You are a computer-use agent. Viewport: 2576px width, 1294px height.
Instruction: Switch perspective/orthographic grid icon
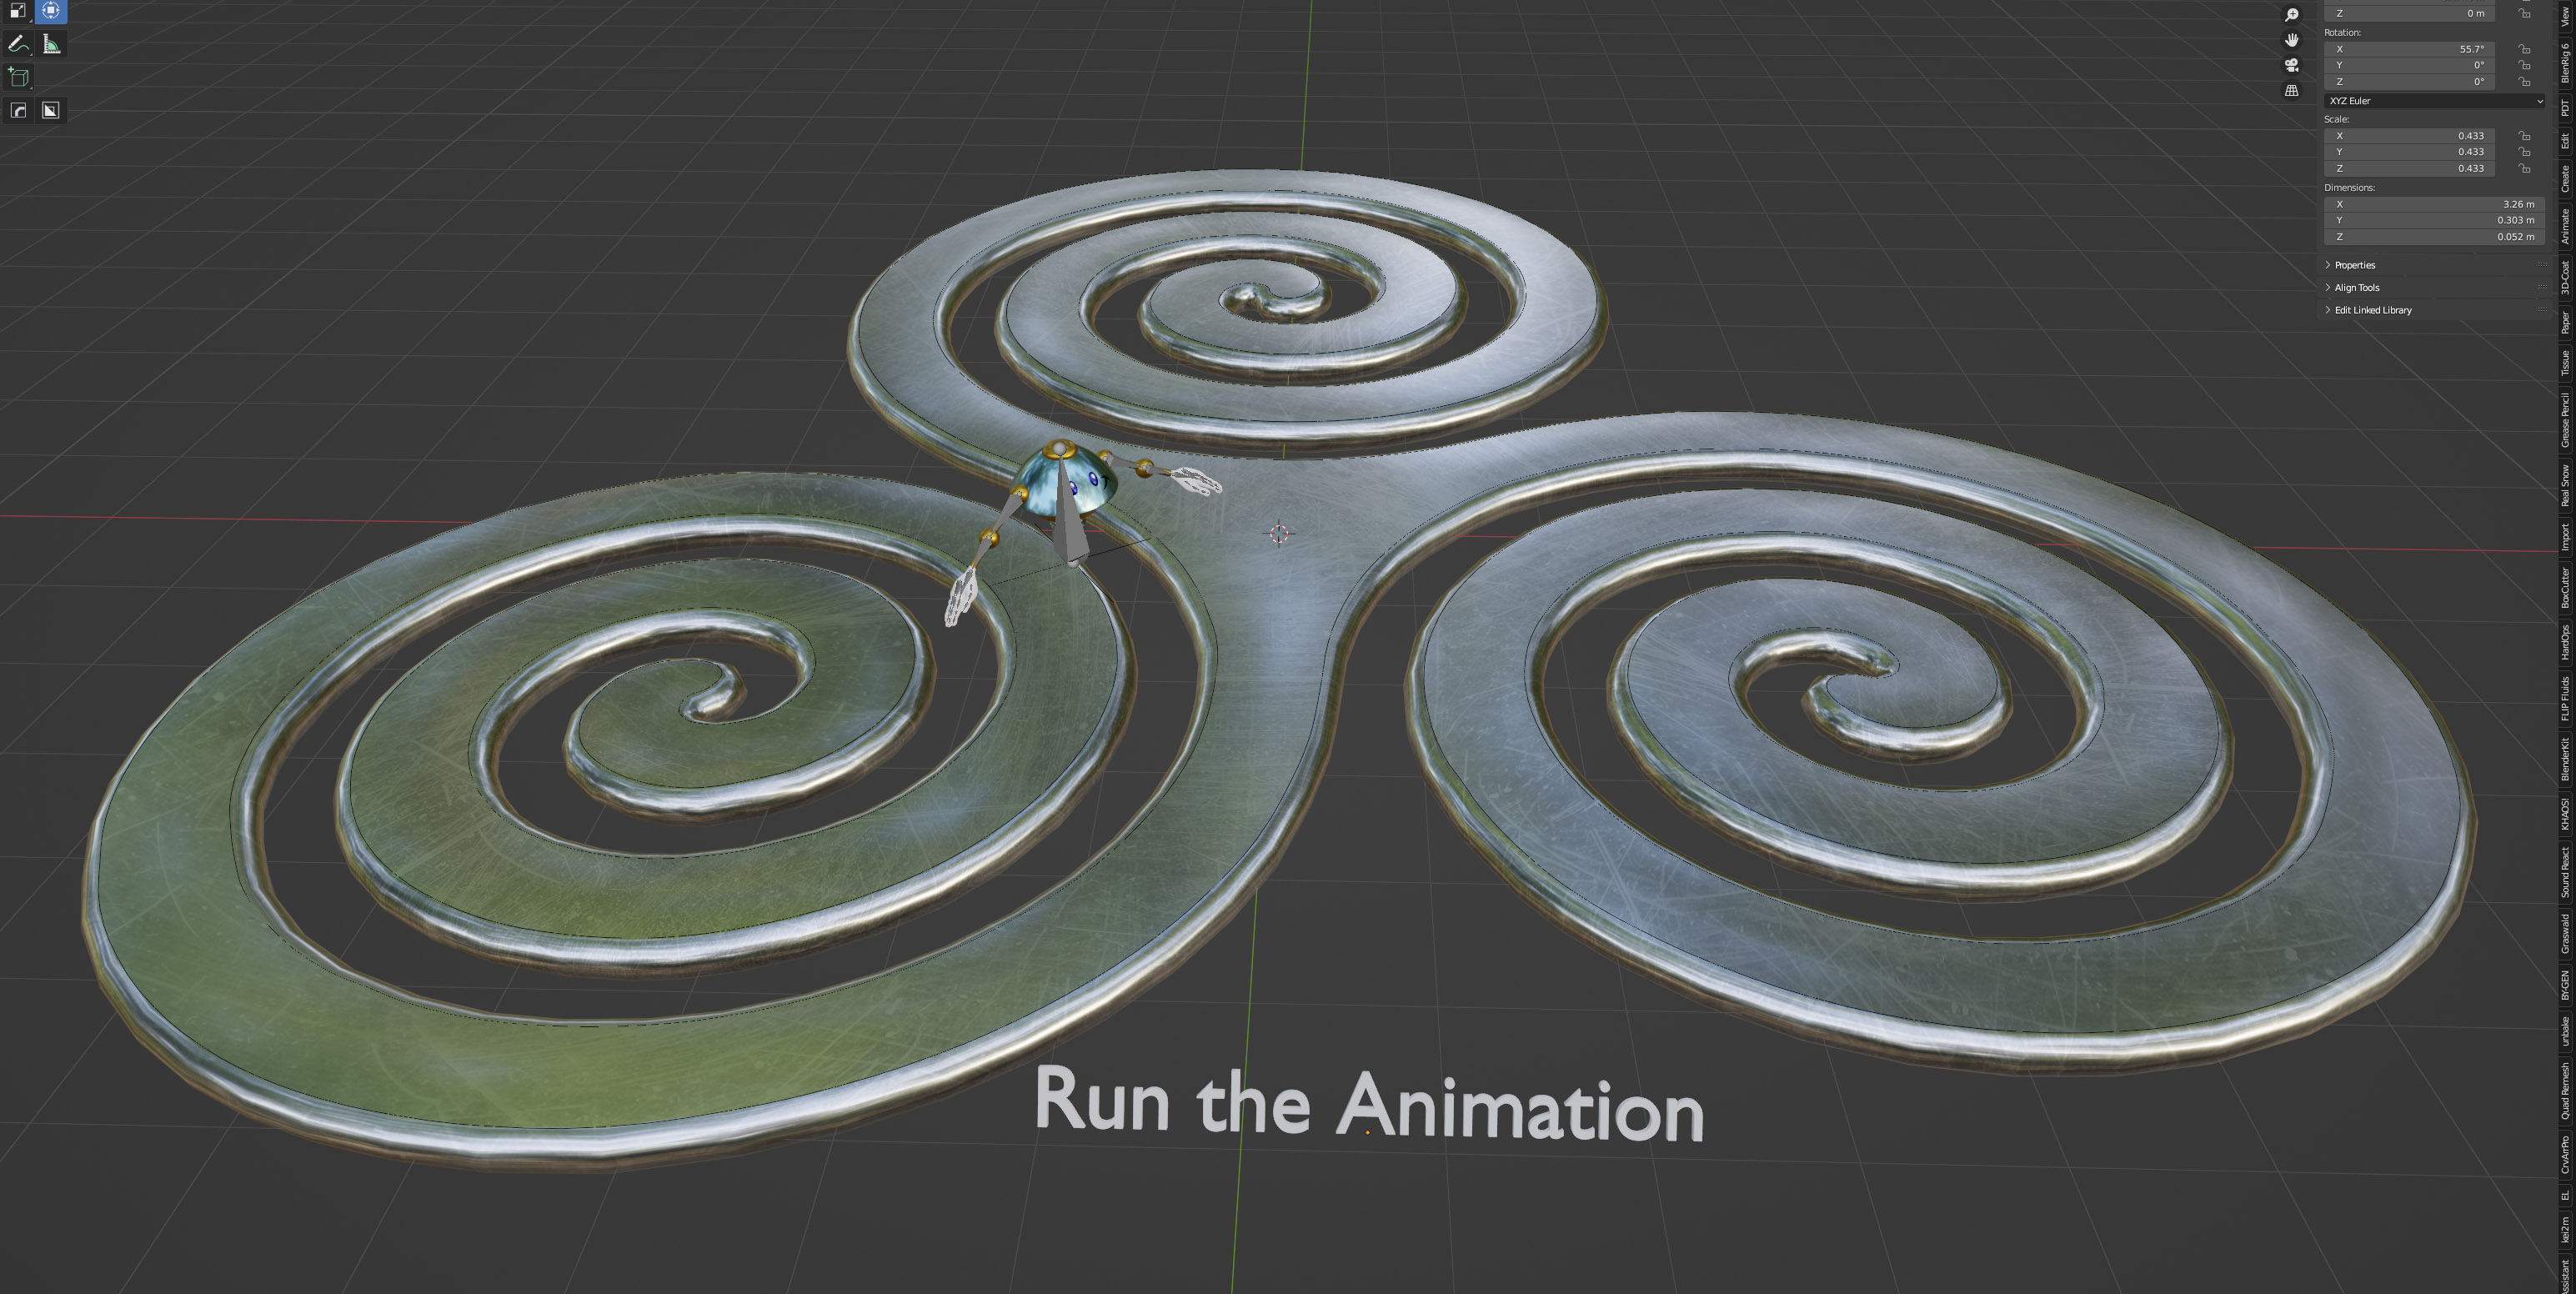click(2292, 90)
